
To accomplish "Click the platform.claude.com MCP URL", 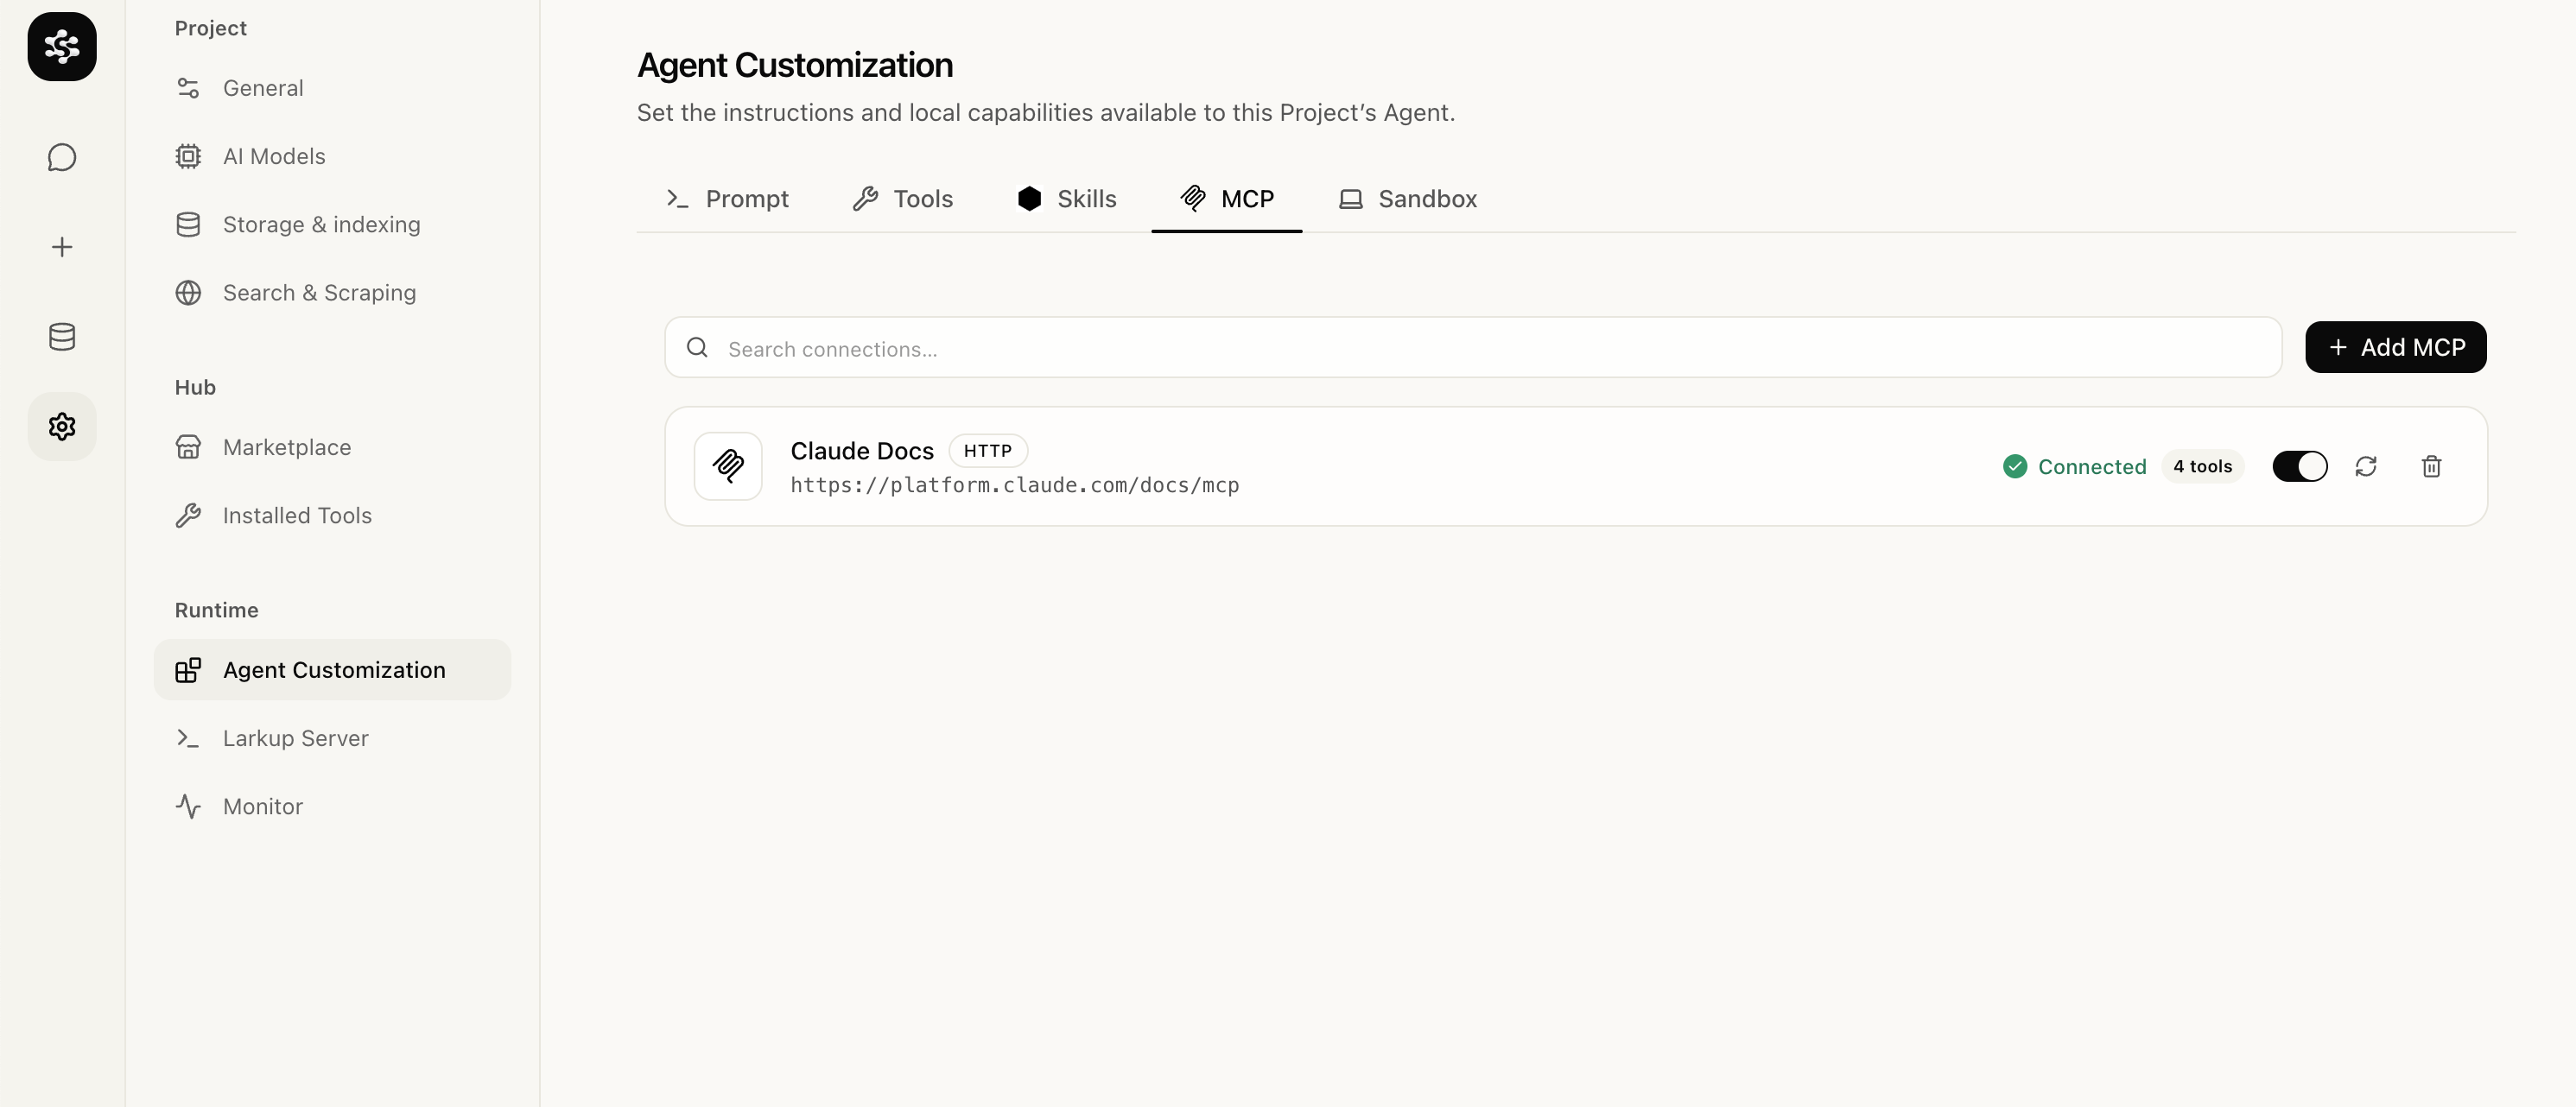I will coord(1014,485).
